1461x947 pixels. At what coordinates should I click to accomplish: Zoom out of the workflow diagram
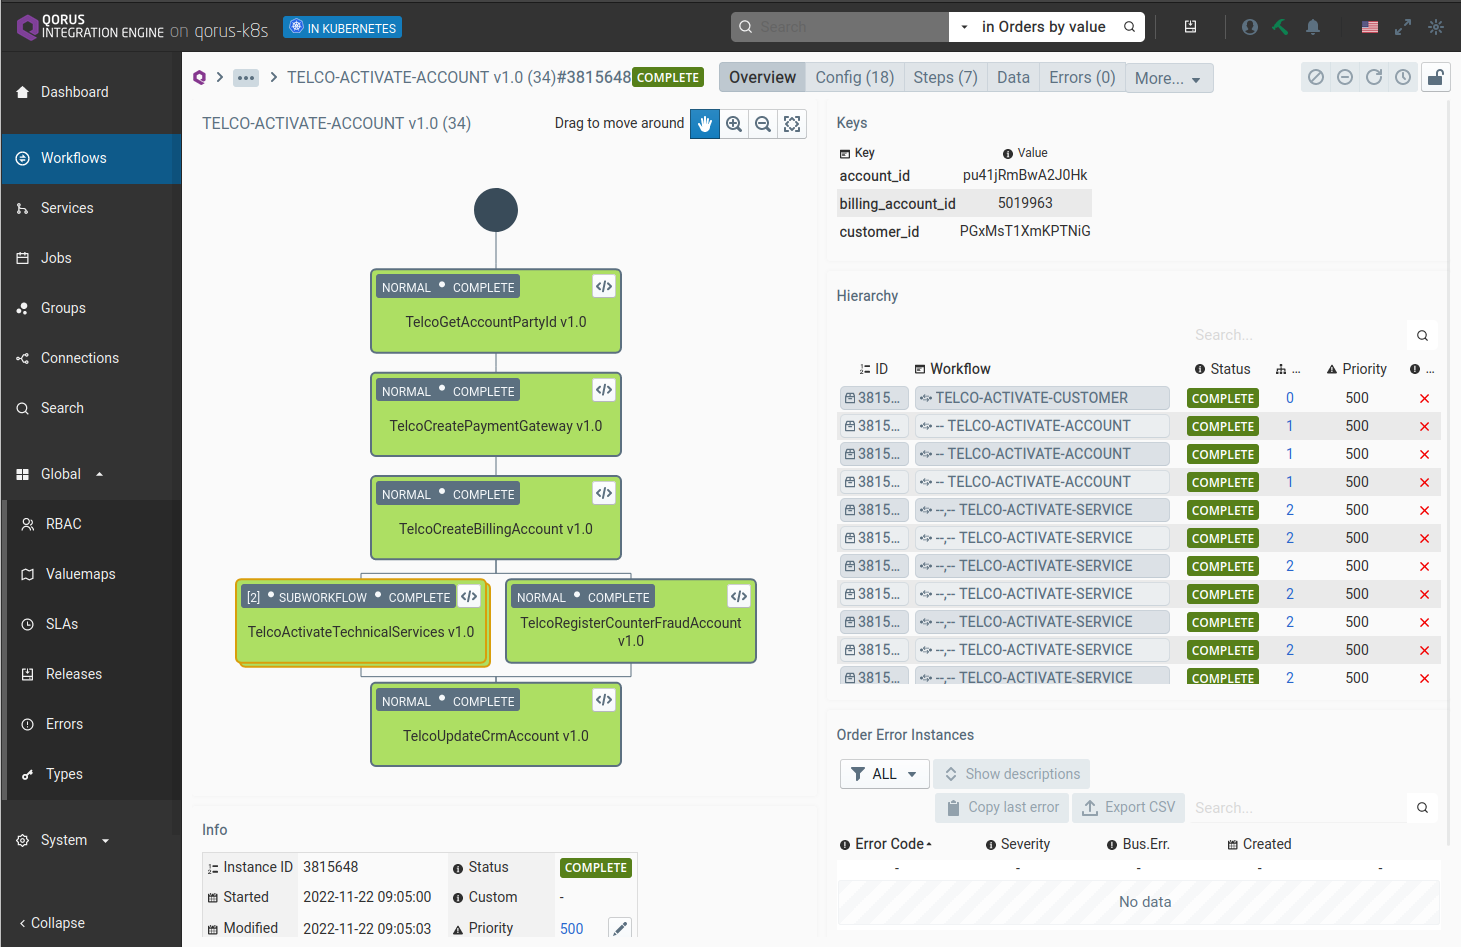(763, 123)
